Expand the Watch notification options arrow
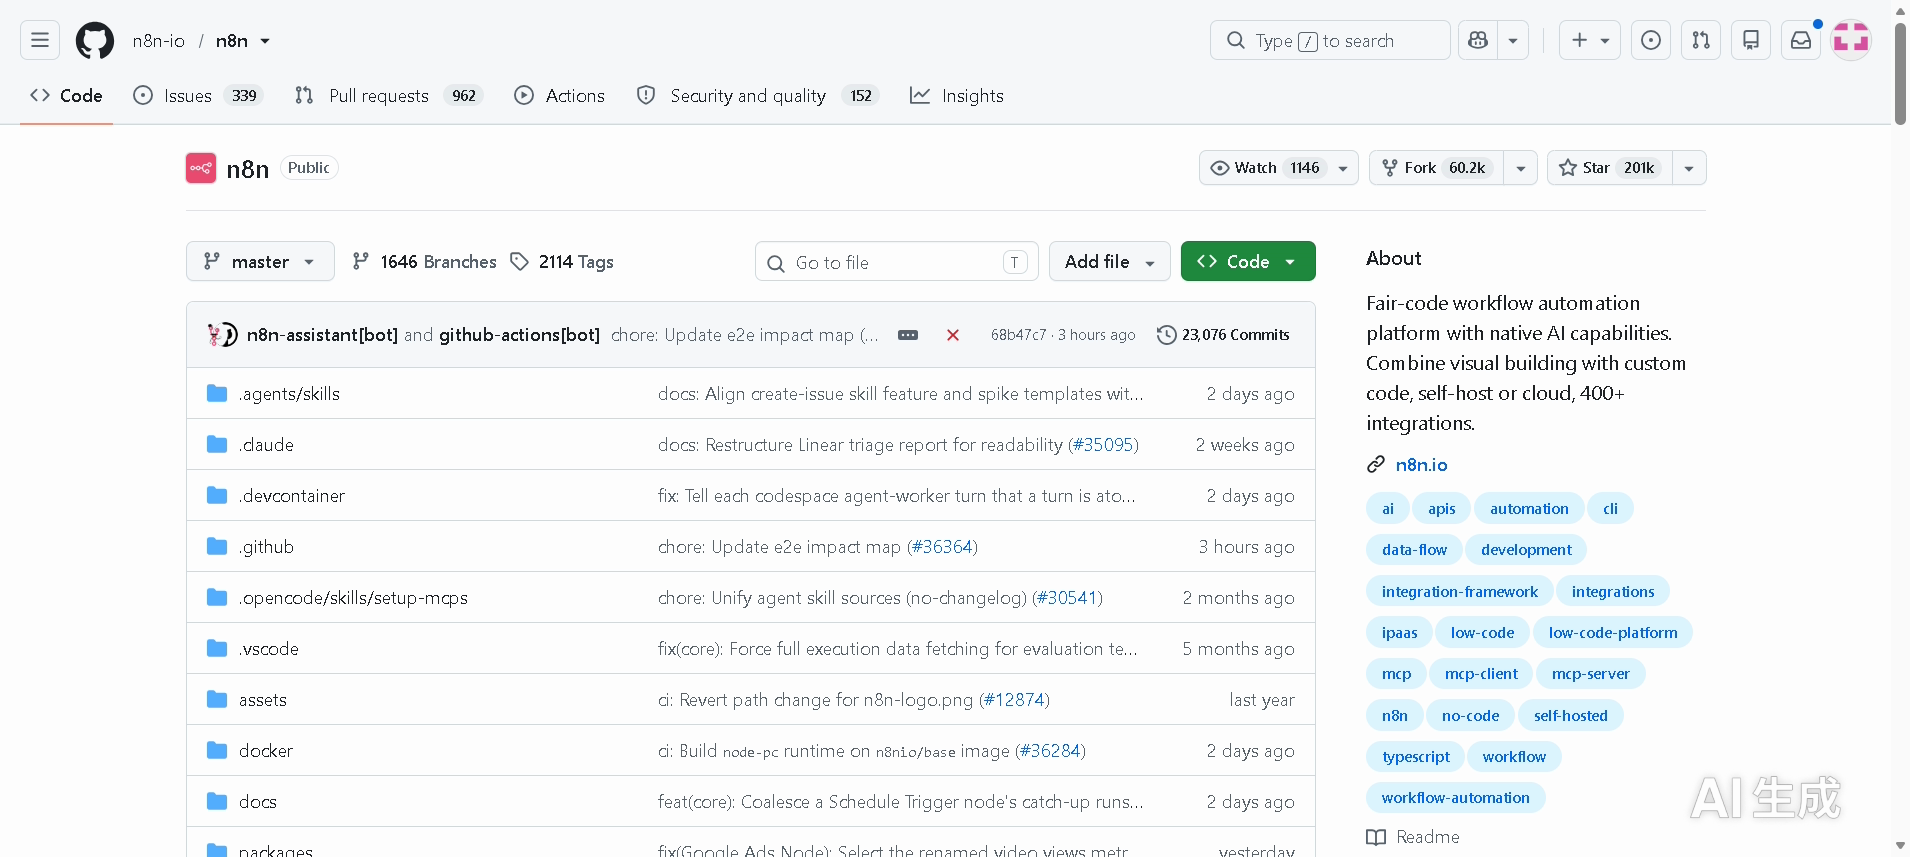Screen dimensions: 1910x857 point(1344,168)
